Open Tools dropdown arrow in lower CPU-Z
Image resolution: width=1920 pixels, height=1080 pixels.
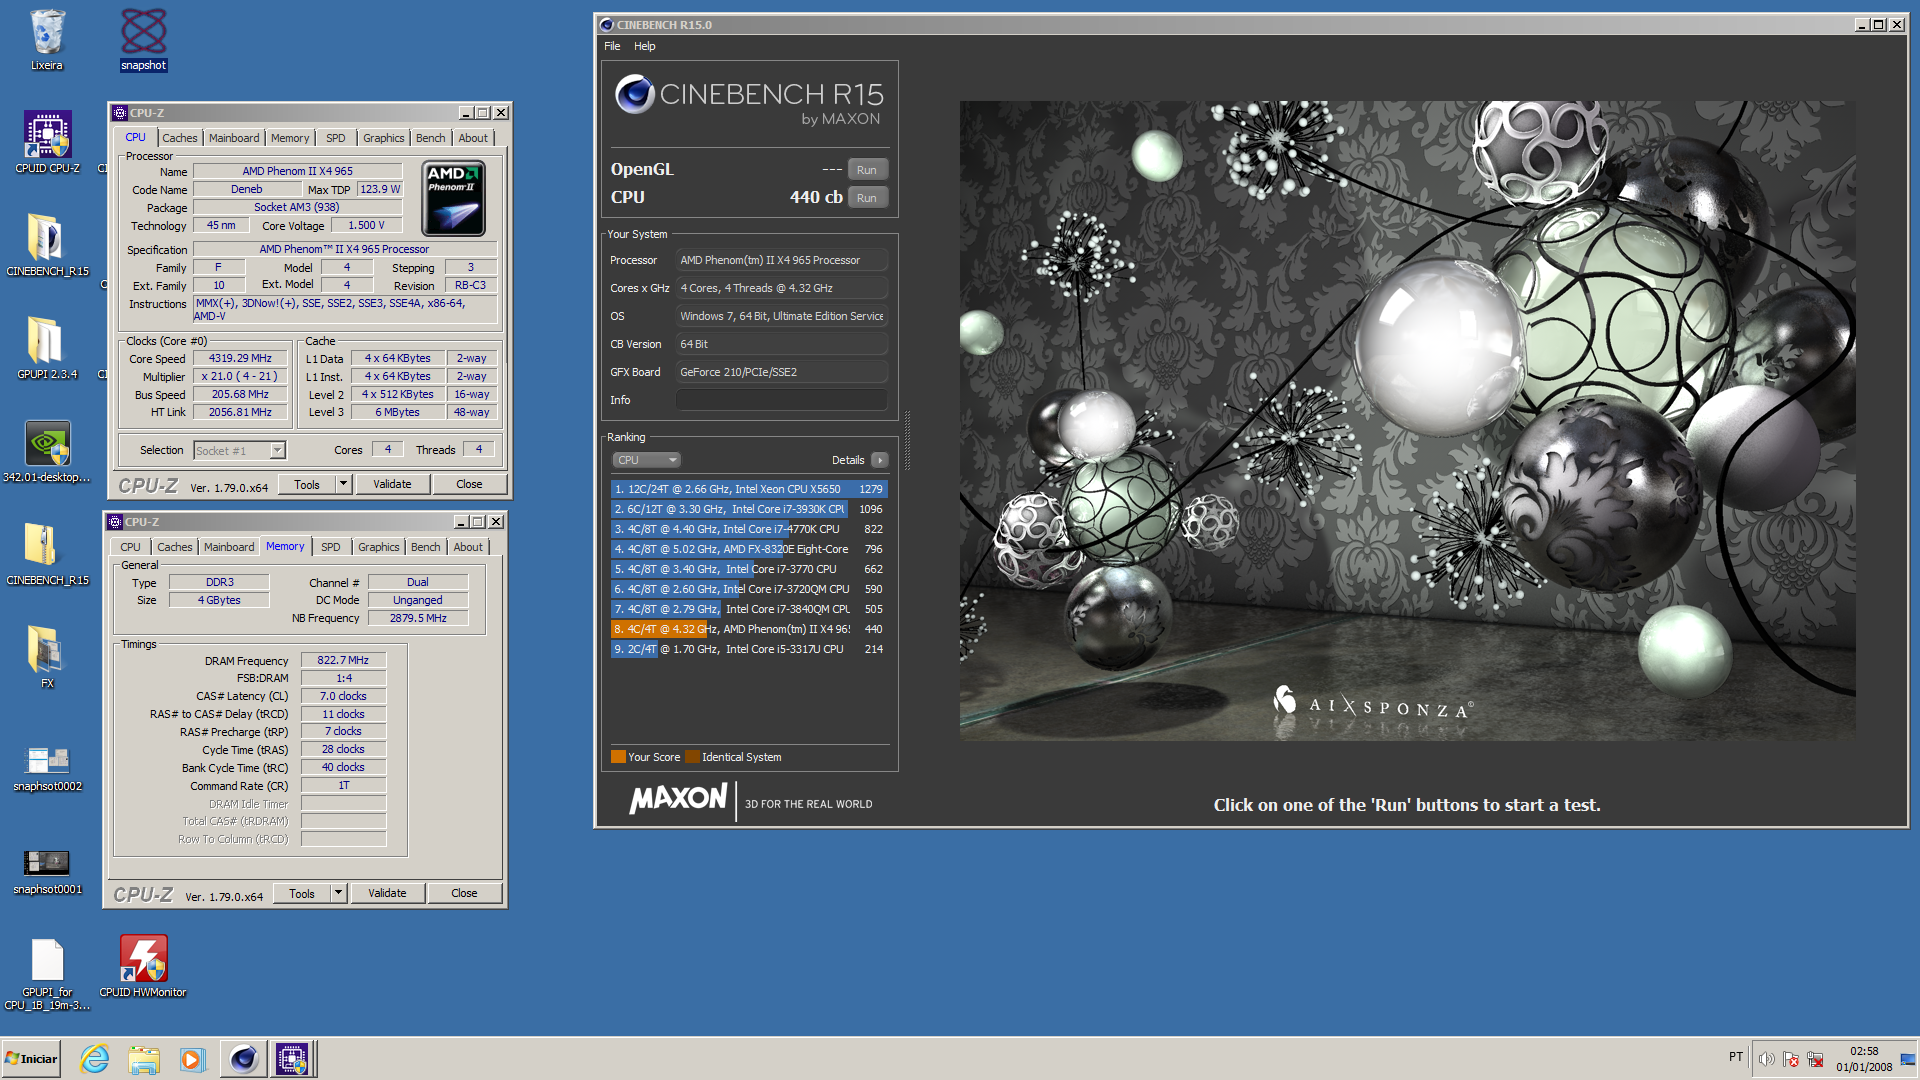(x=338, y=893)
